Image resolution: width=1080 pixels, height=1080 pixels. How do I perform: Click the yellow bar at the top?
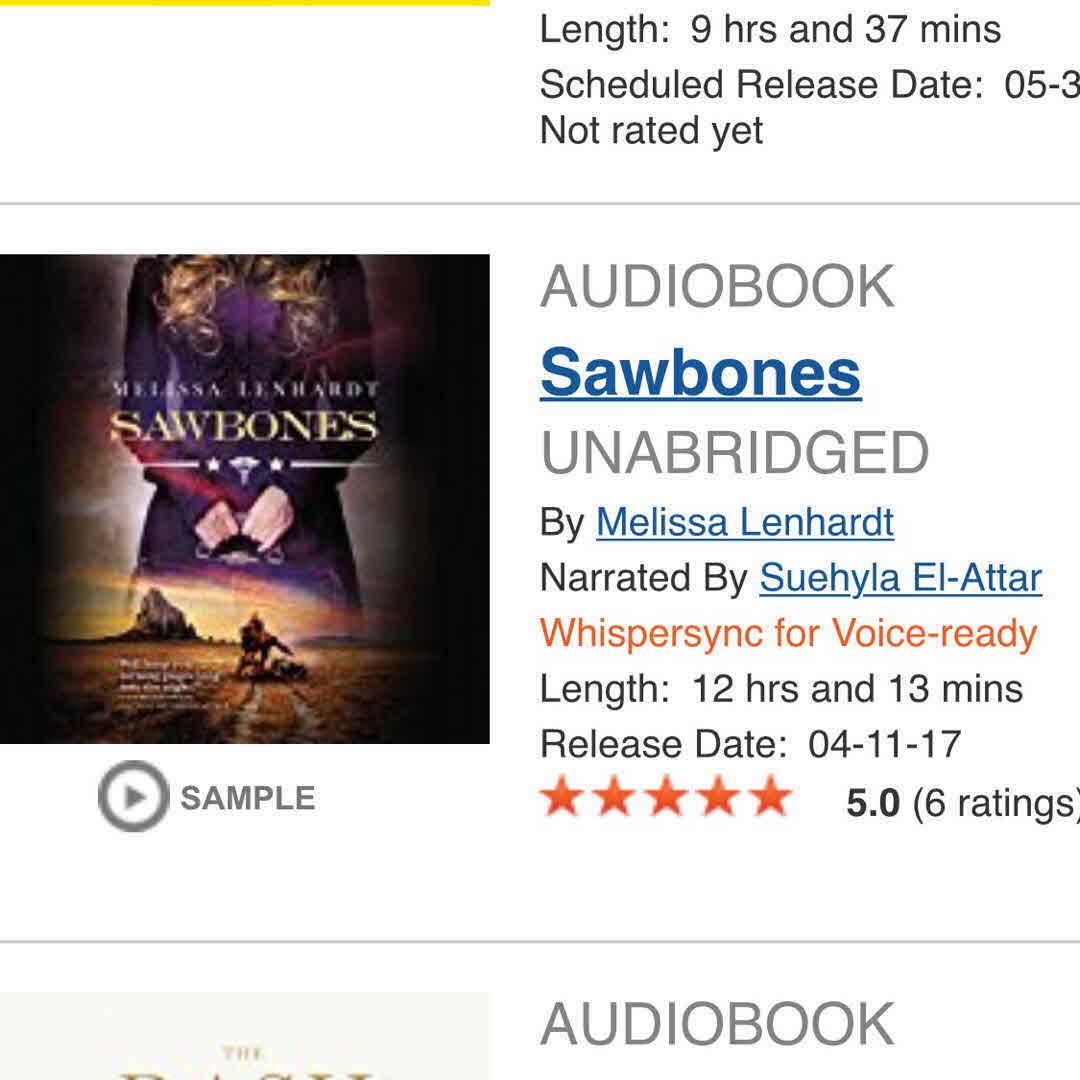point(245,3)
